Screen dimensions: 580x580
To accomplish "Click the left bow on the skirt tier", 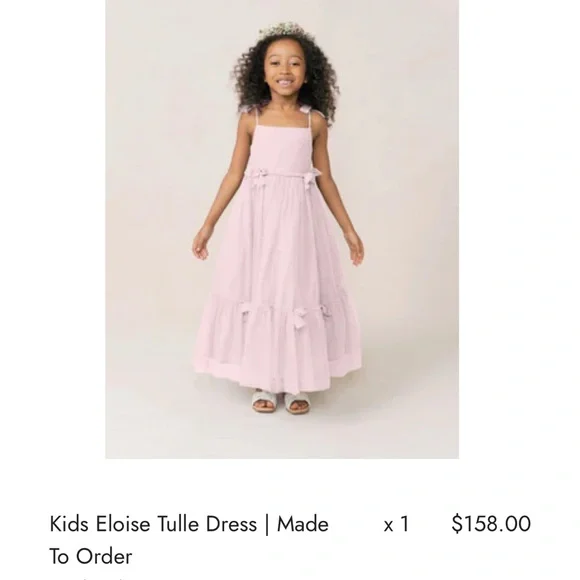I will tap(245, 311).
